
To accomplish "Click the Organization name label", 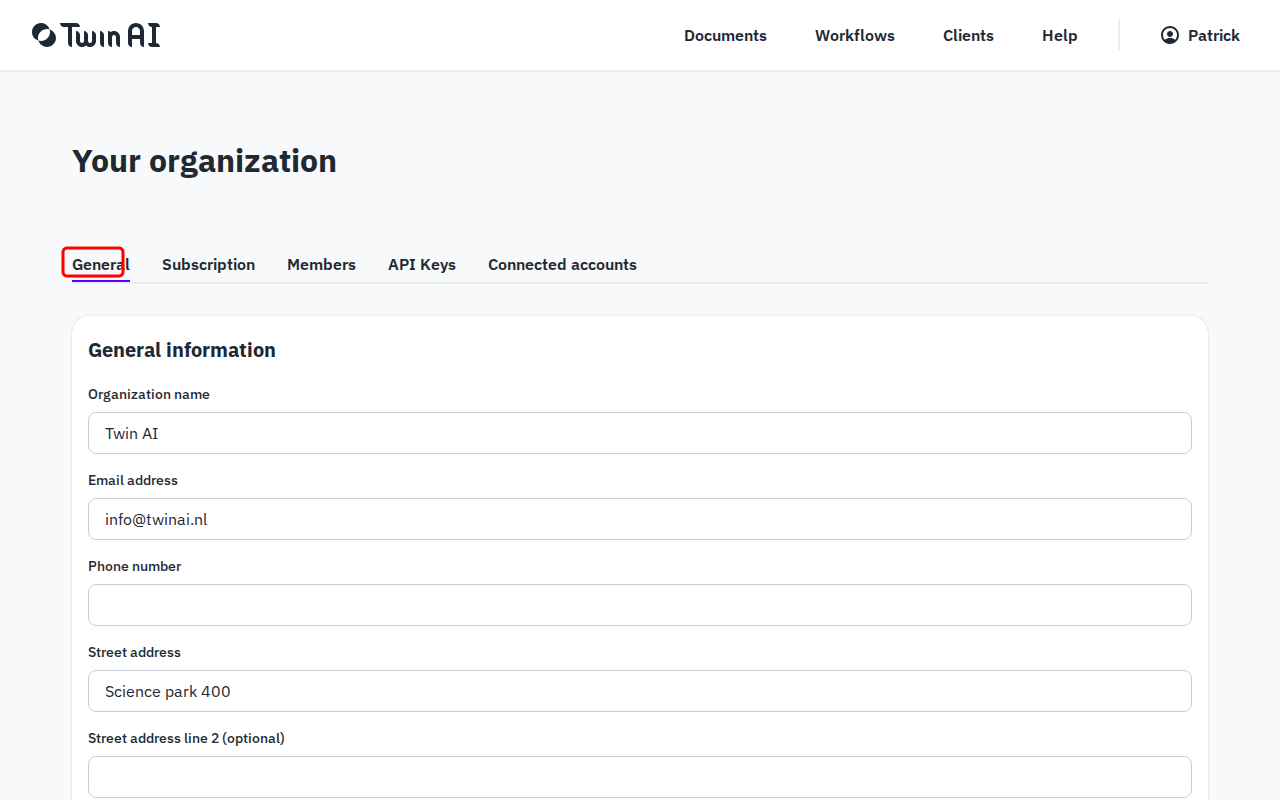I will [x=149, y=394].
